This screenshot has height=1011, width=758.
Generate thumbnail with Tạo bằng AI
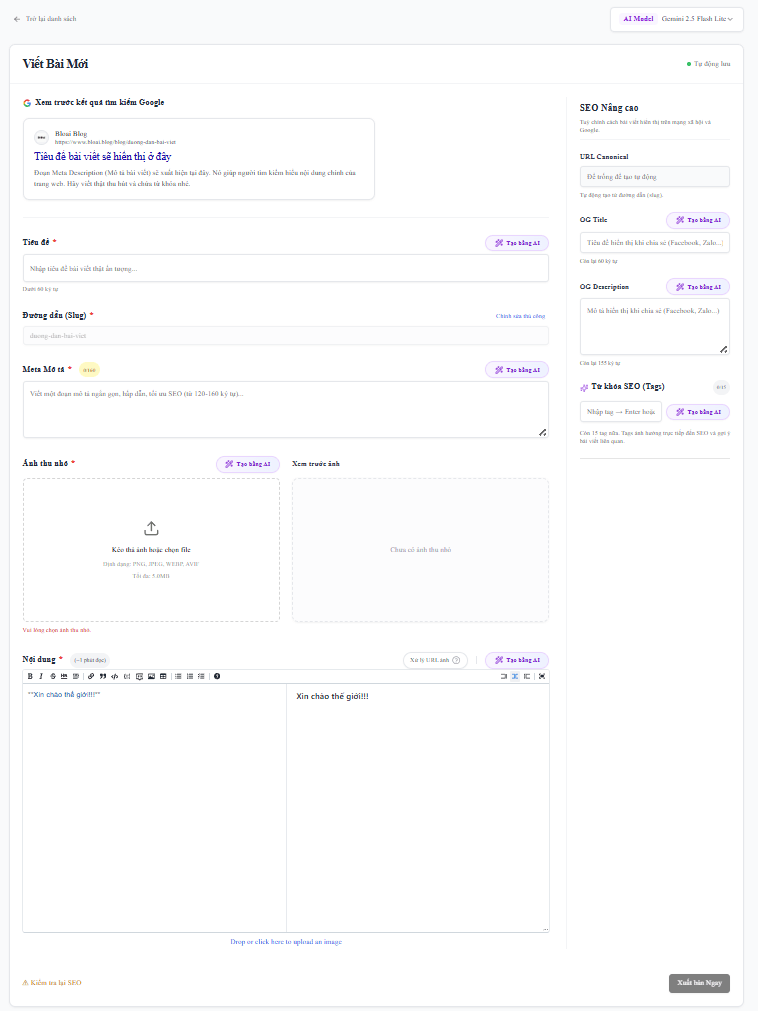coord(248,464)
